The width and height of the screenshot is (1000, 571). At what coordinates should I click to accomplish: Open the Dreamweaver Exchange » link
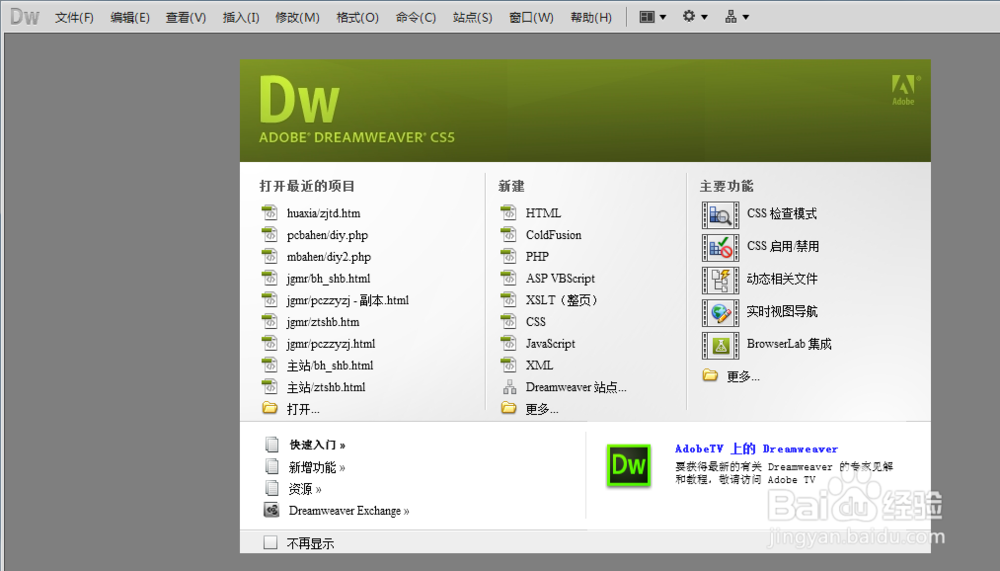pos(349,510)
